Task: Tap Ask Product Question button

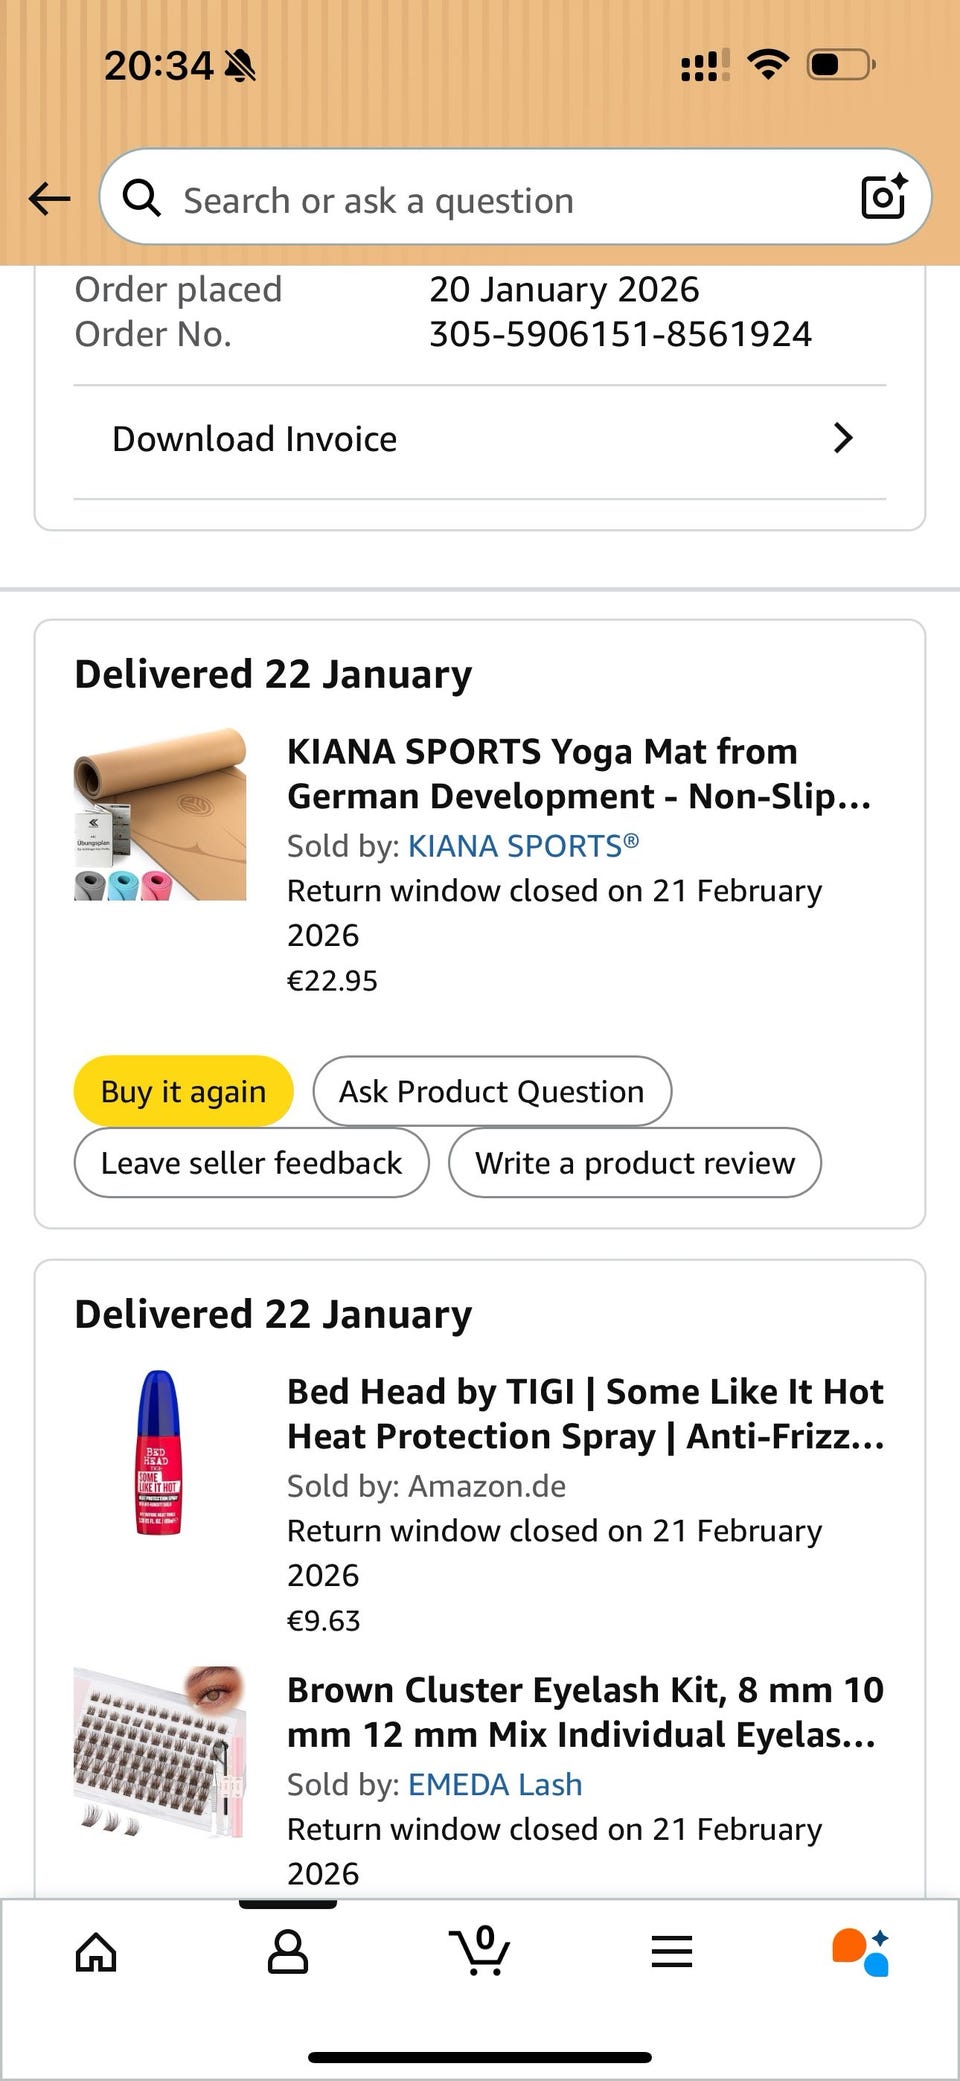Action: point(492,1091)
